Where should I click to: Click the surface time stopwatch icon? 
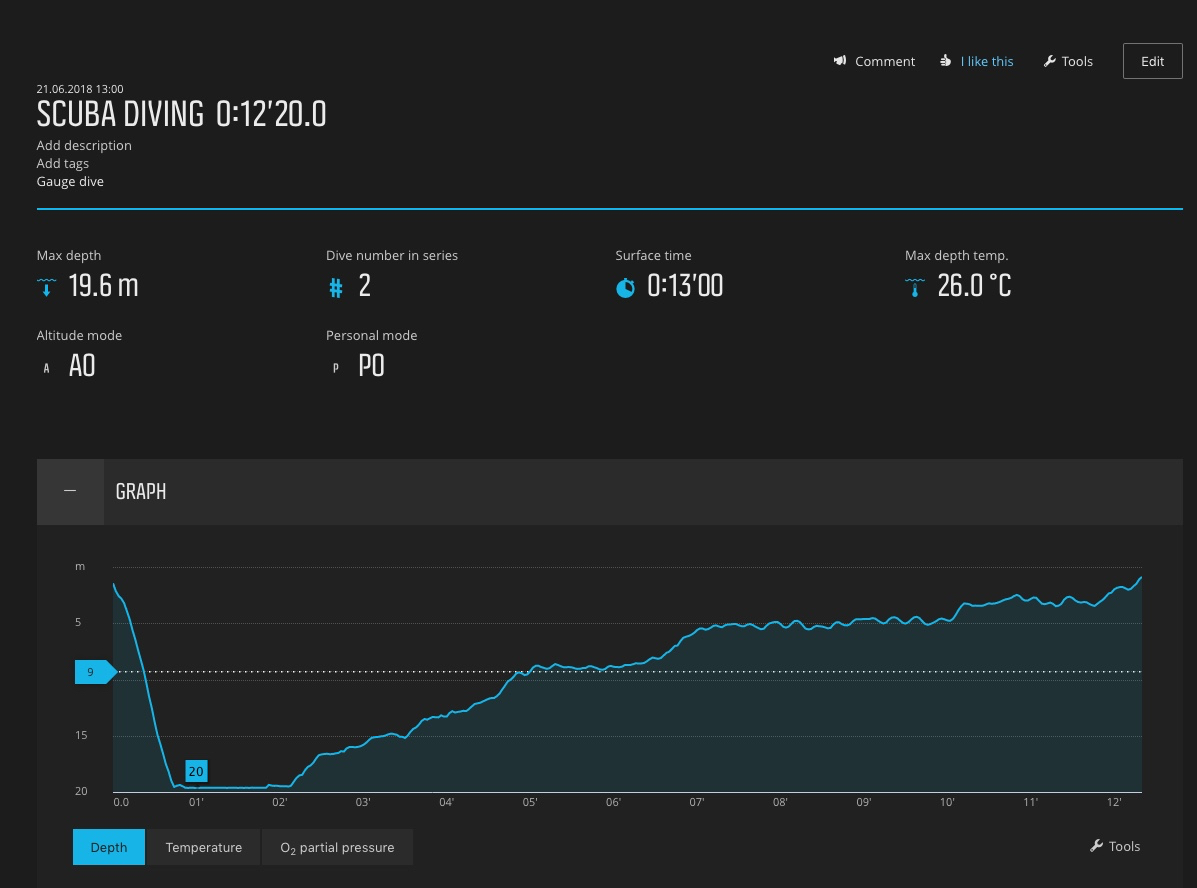coord(625,288)
